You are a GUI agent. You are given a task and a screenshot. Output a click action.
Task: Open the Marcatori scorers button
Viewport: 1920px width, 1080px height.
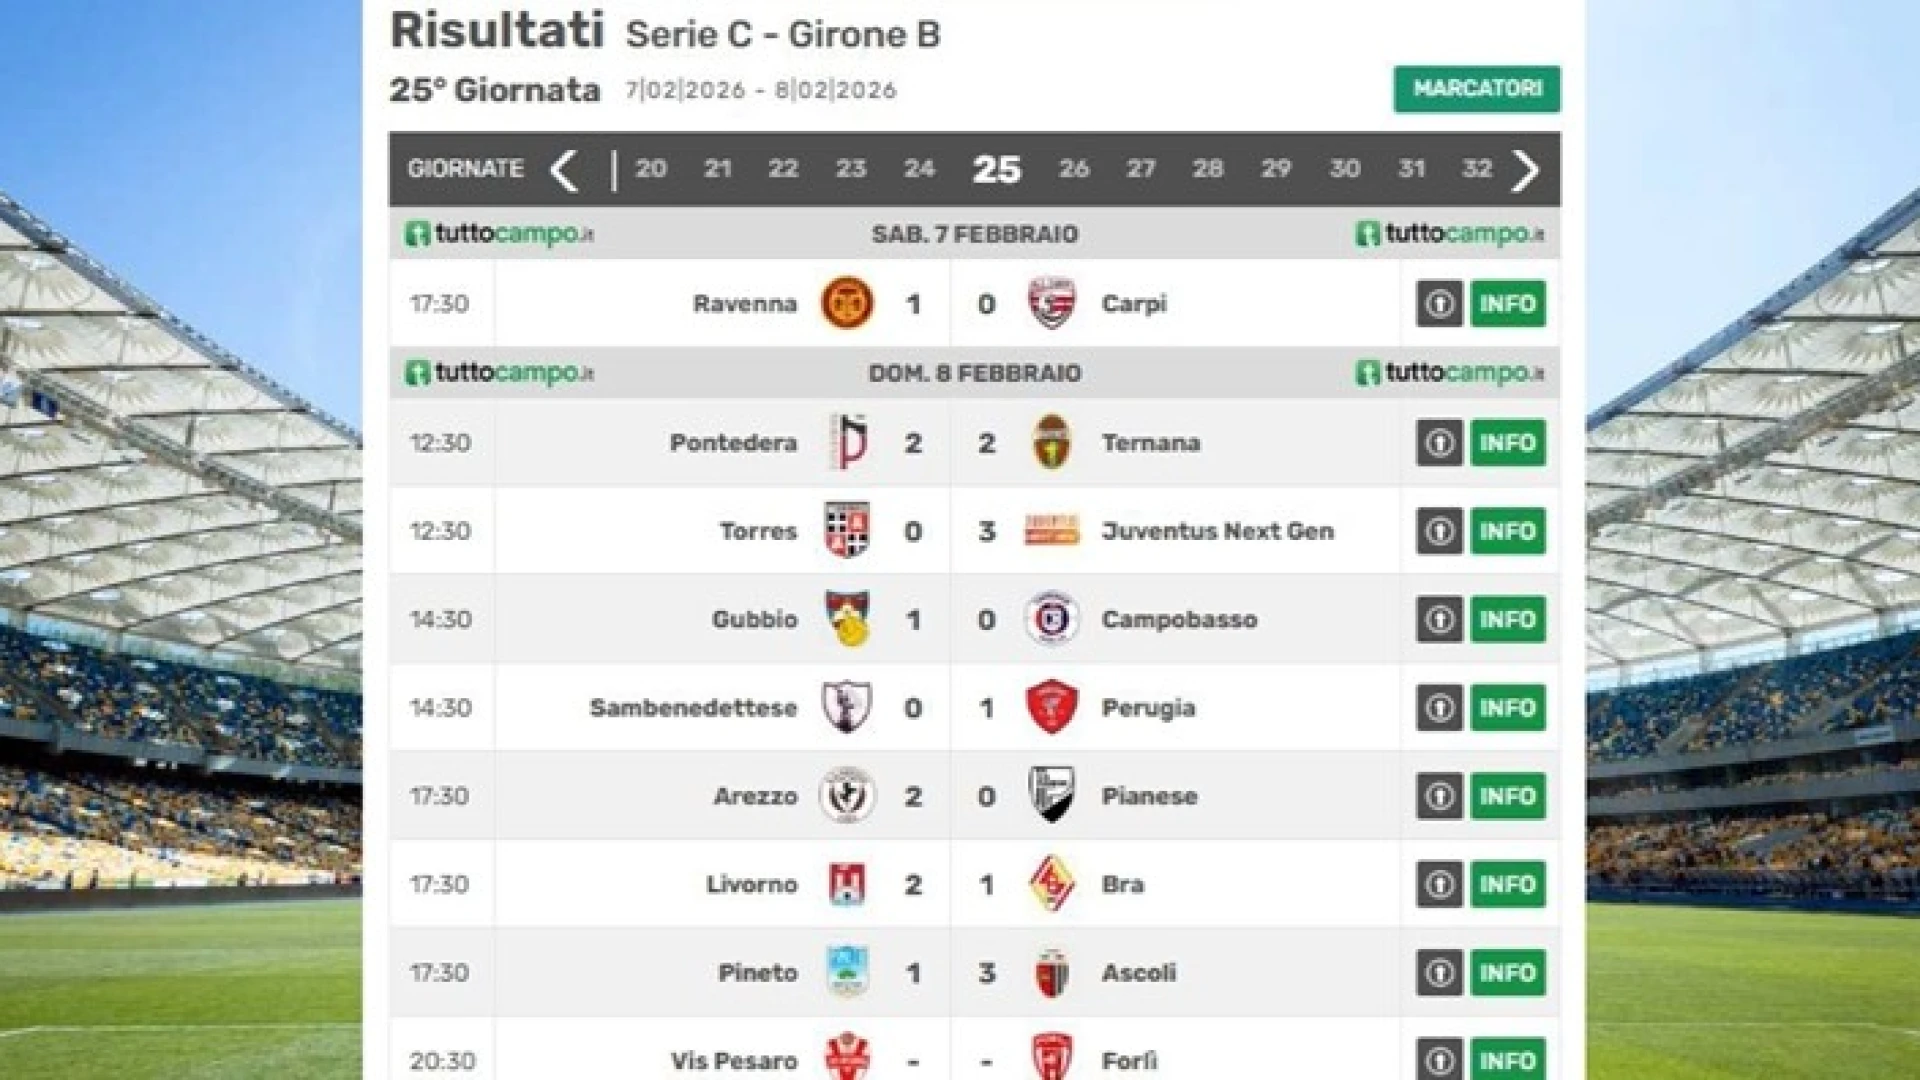pyautogui.click(x=1476, y=89)
